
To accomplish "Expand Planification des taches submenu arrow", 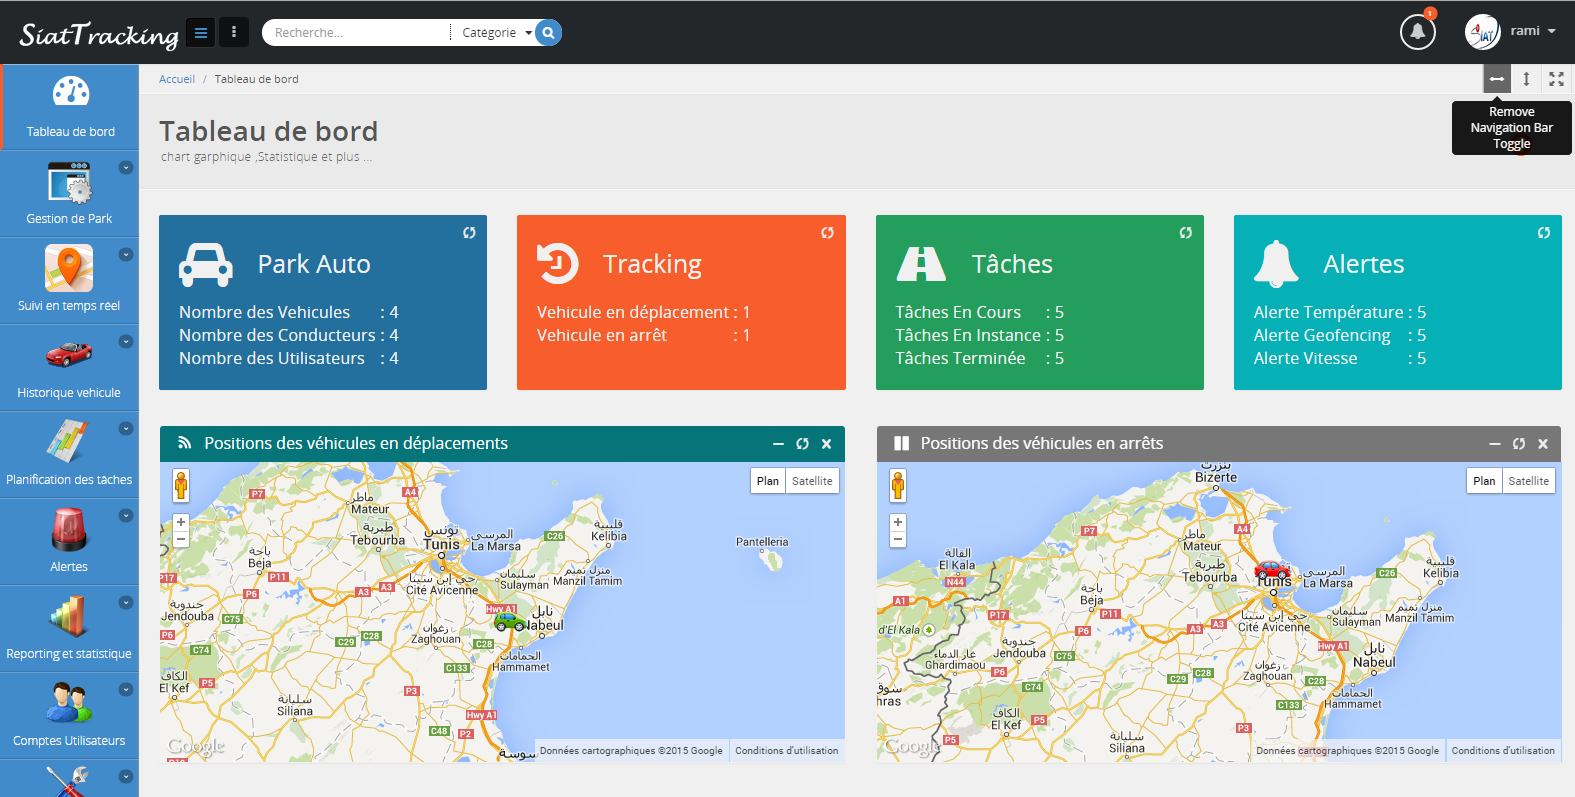I will click(126, 429).
